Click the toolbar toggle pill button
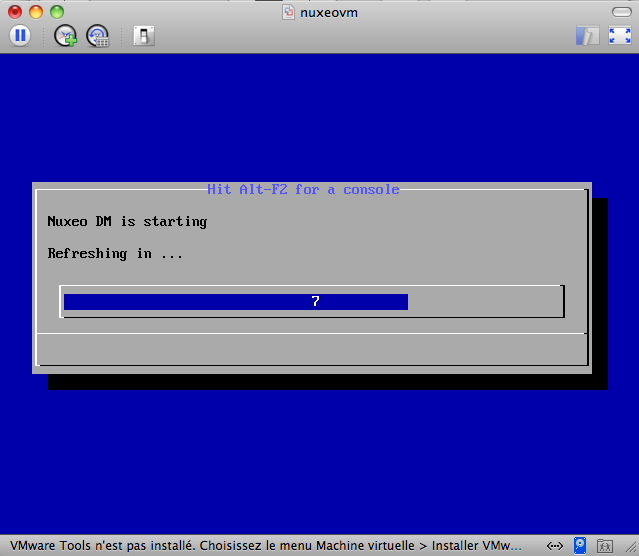639x556 pixels. click(x=621, y=12)
